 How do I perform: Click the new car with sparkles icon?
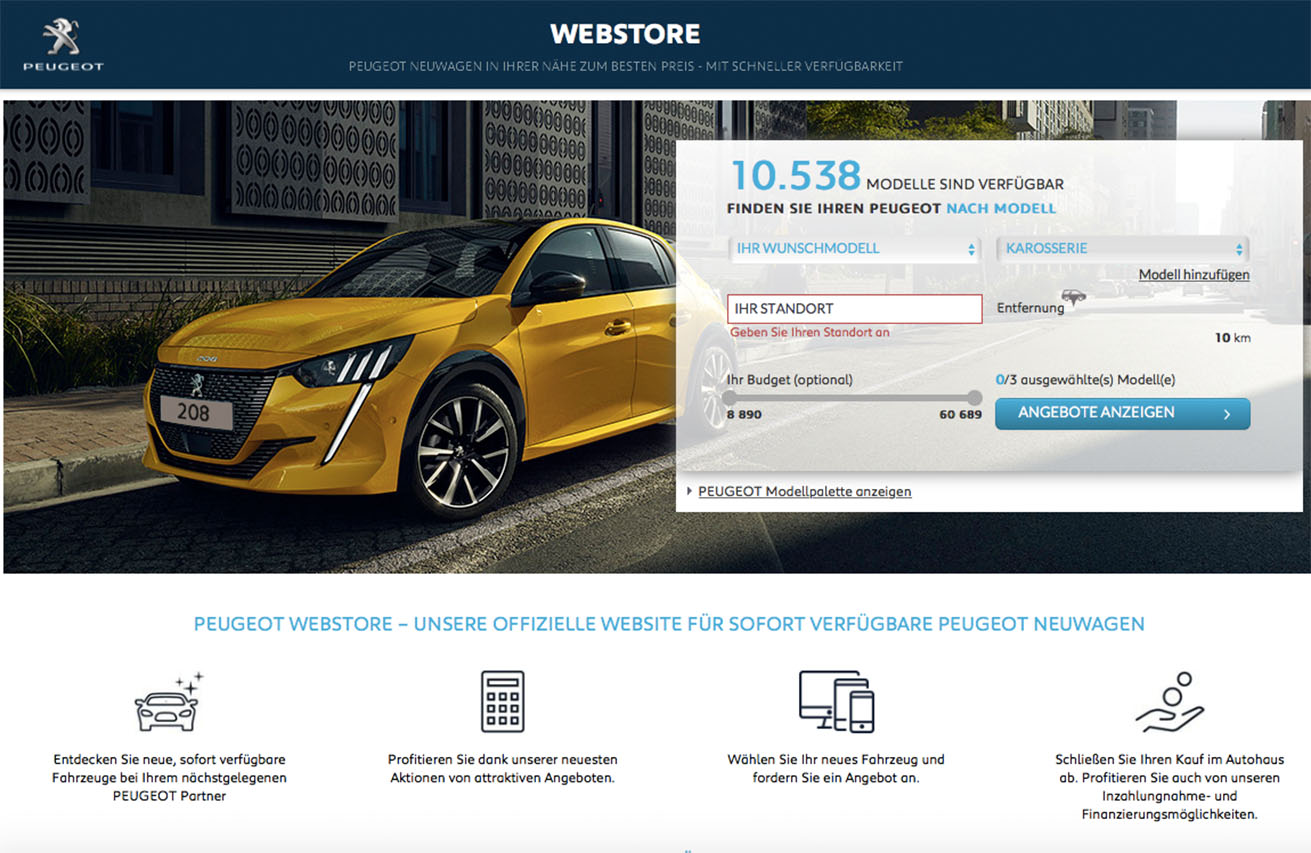[169, 701]
